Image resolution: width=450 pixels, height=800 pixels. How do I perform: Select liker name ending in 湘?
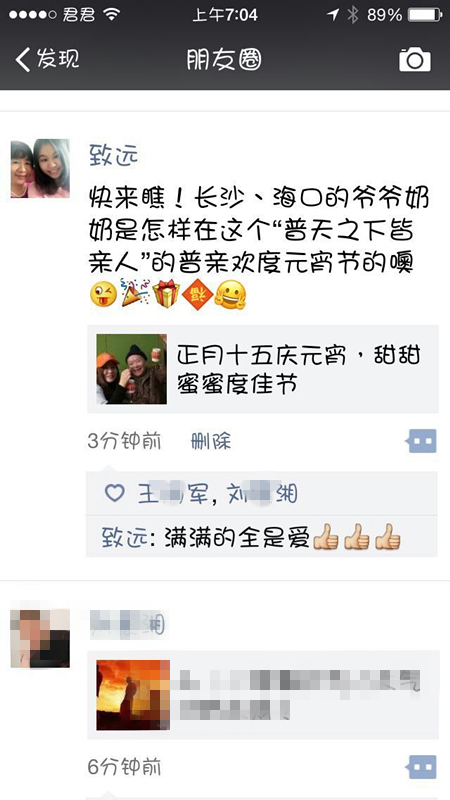[262, 493]
